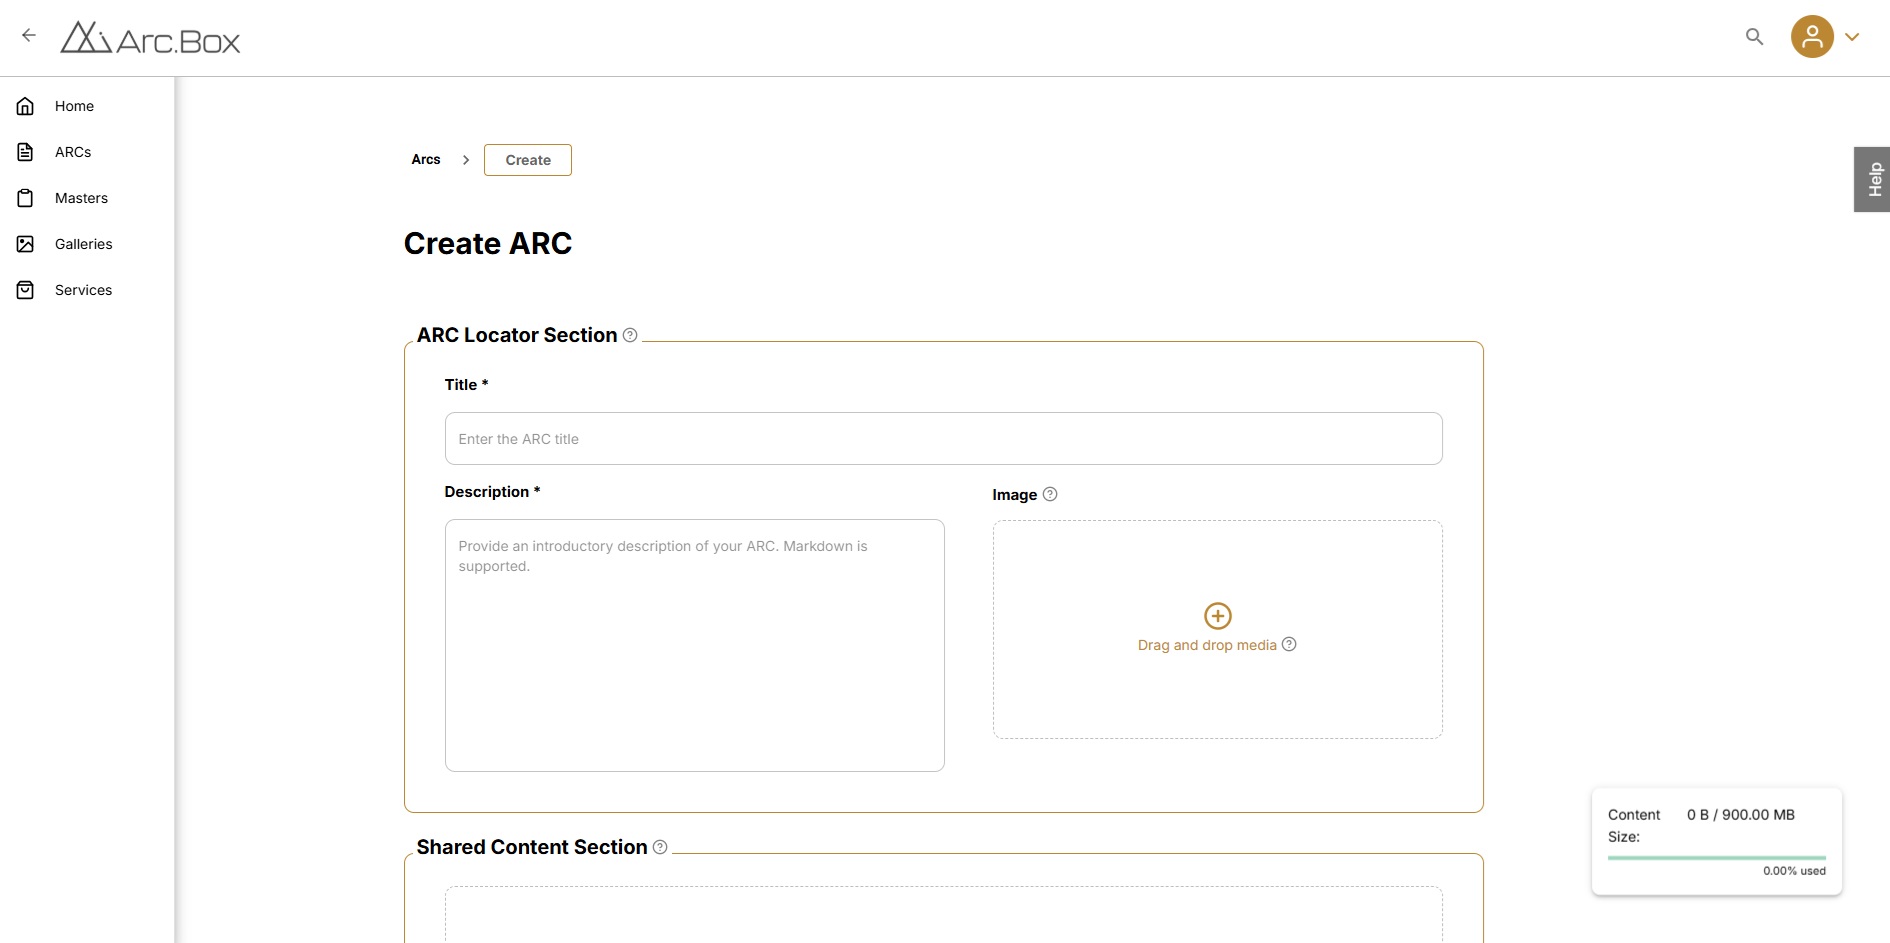Click the Home house icon
This screenshot has width=1890, height=943.
coord(26,106)
